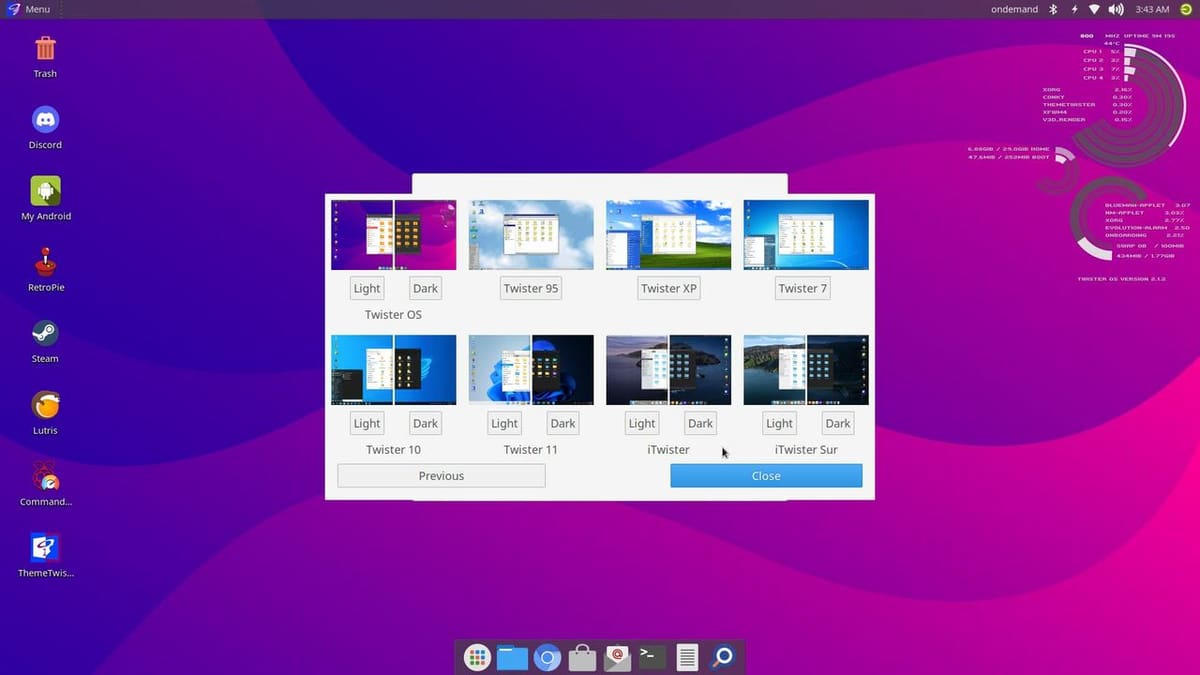This screenshot has width=1200, height=675.
Task: Click the Twister 10 preview thumbnail
Action: [x=393, y=370]
